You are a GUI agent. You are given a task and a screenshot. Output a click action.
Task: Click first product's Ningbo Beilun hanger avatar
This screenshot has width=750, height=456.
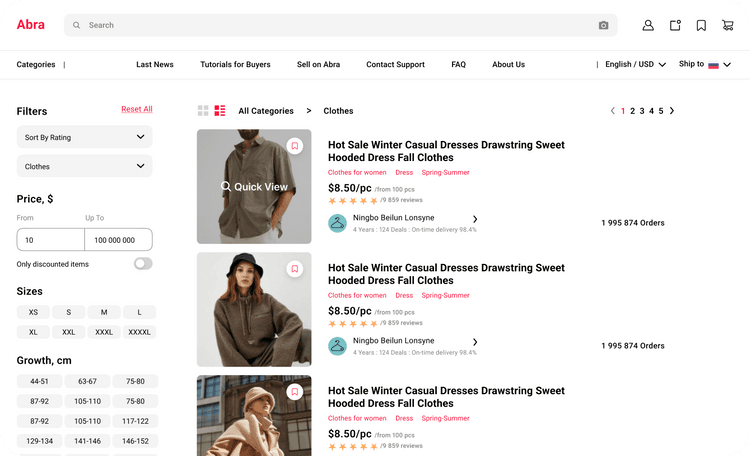(x=337, y=223)
